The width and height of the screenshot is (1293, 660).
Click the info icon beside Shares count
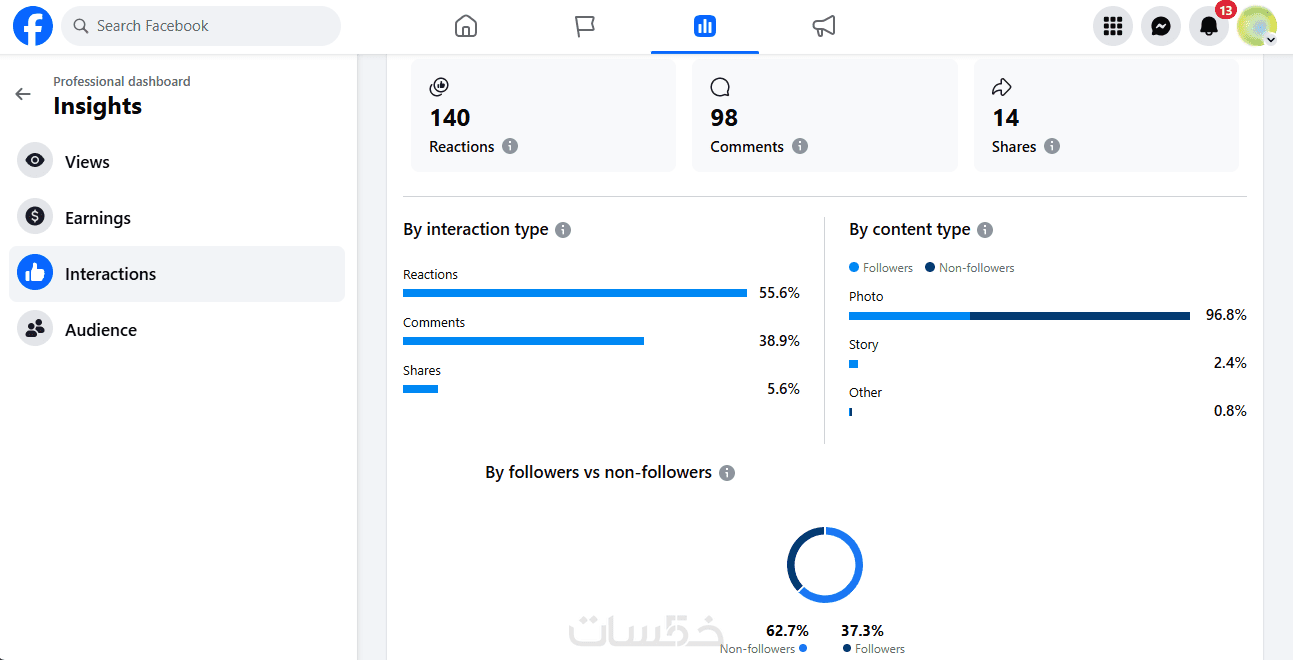click(x=1052, y=146)
